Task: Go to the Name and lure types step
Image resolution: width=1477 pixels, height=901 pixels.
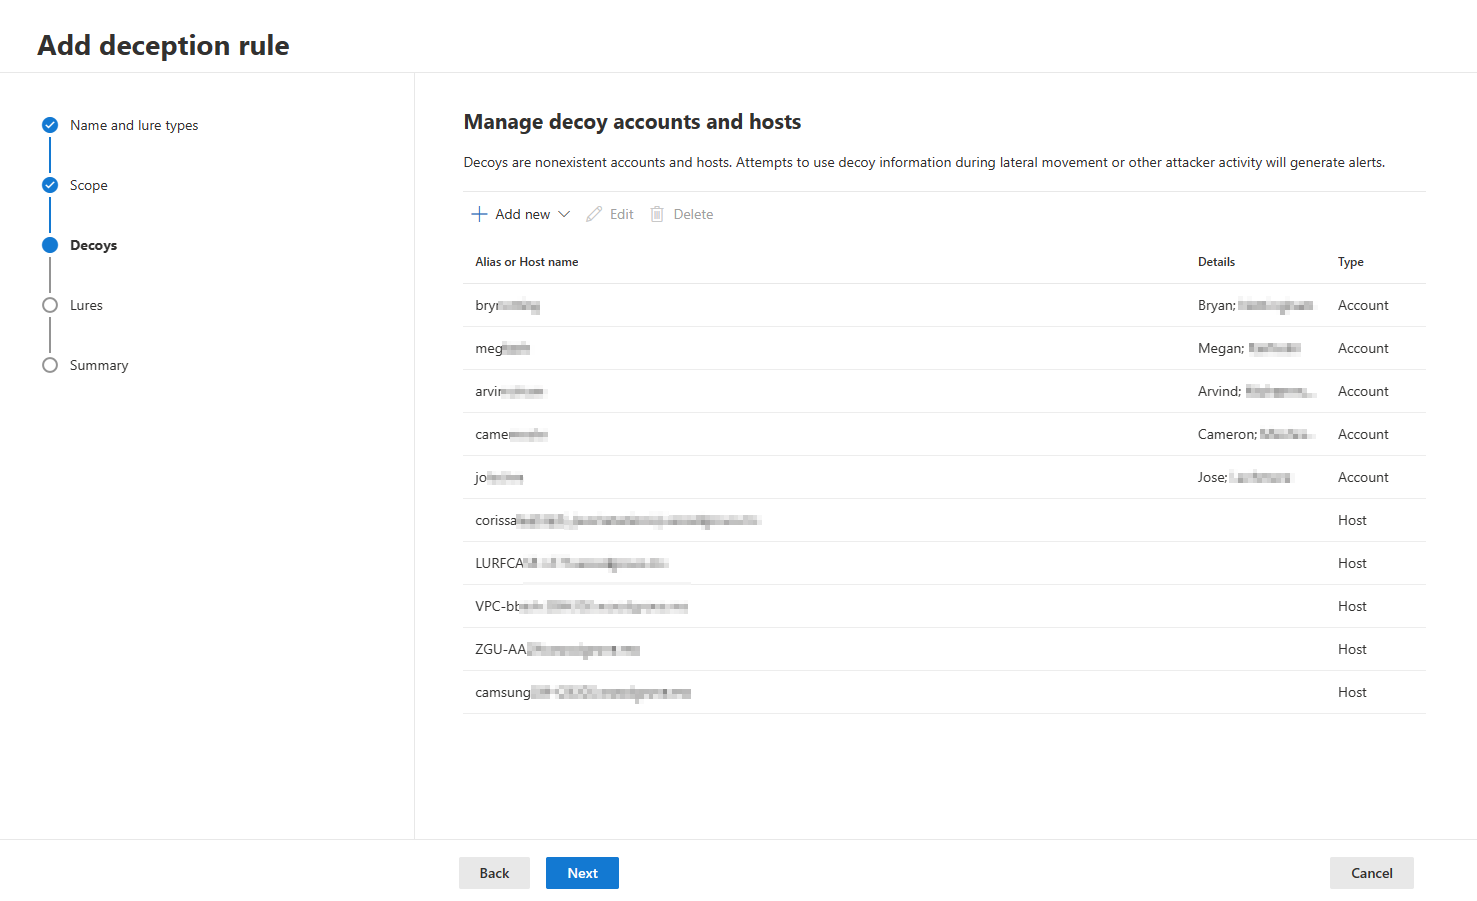Action: [x=134, y=125]
